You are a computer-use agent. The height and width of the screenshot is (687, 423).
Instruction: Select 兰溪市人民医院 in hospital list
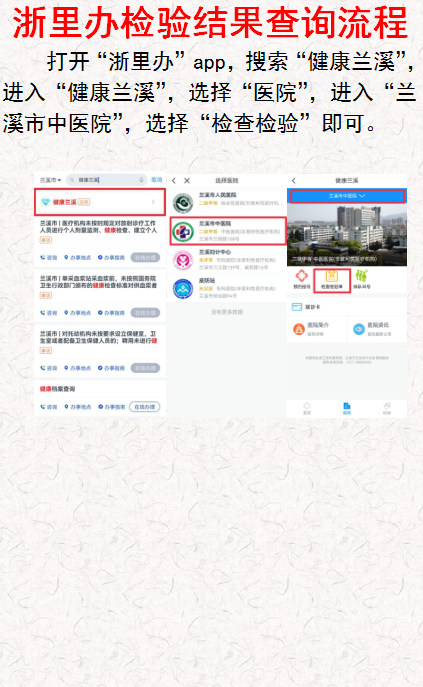228,203
